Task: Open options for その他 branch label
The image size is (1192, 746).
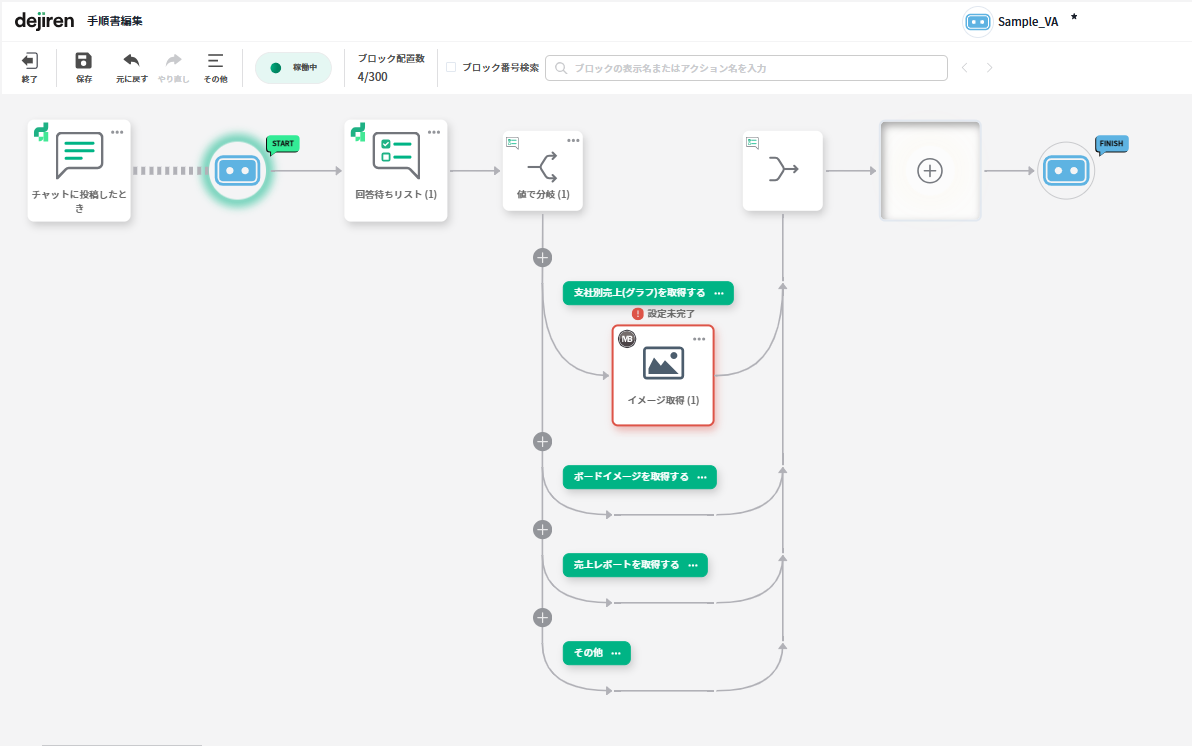Action: (616, 653)
